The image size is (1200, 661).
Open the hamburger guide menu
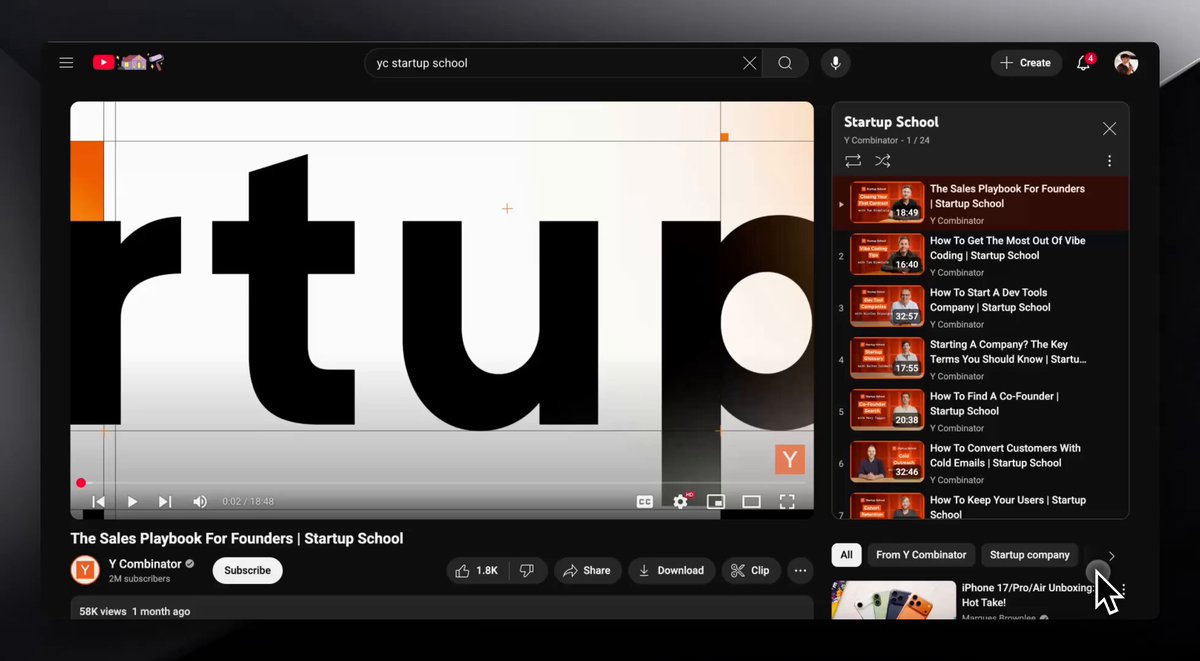click(x=66, y=63)
